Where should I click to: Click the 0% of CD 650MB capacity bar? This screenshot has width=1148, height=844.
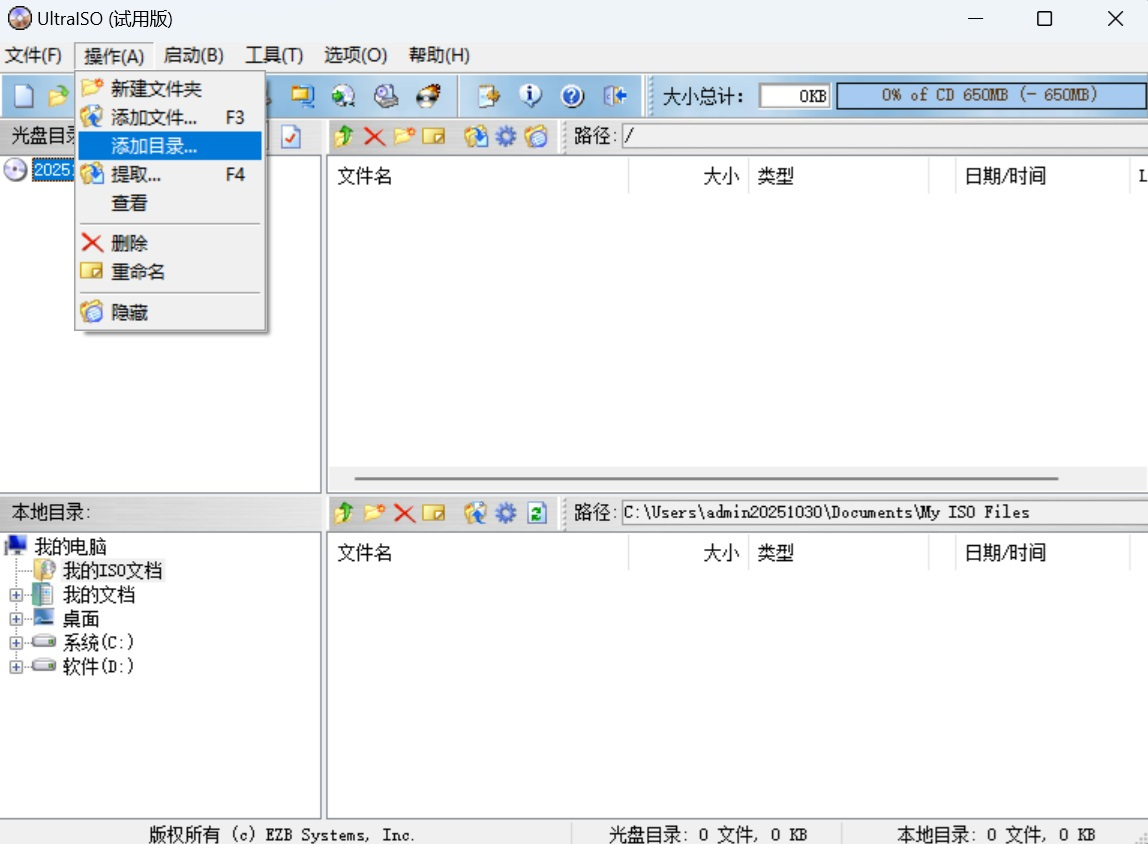990,96
